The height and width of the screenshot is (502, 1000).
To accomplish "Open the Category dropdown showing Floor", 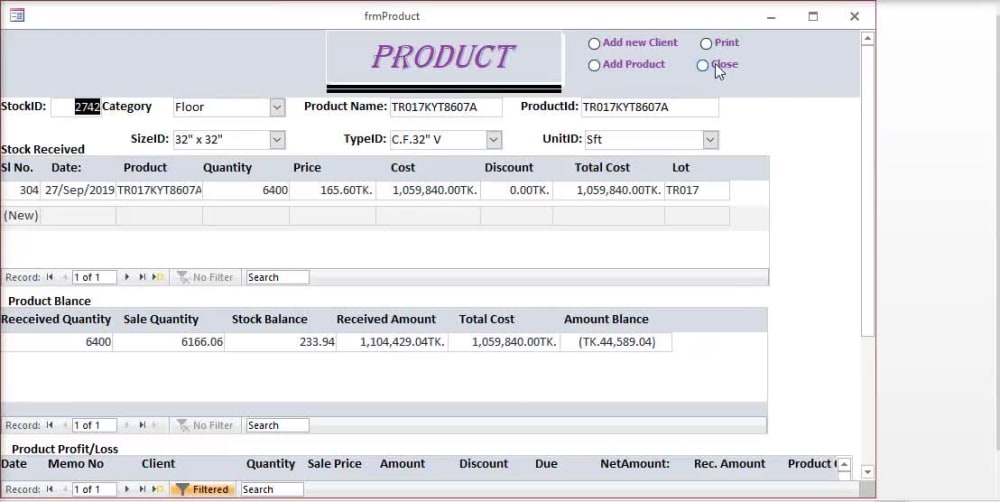I will point(277,107).
